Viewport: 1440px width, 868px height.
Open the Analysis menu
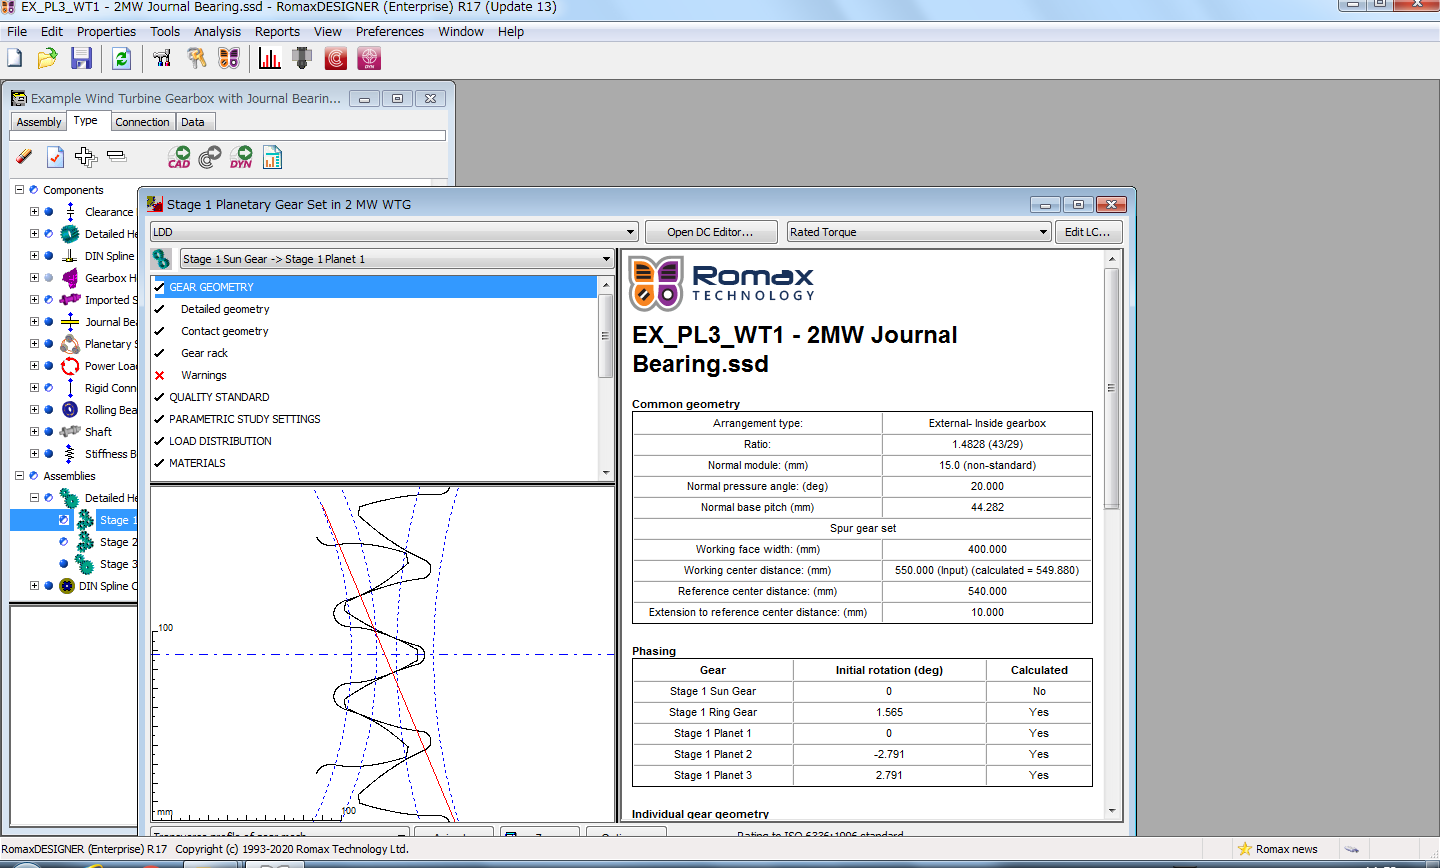pos(217,32)
